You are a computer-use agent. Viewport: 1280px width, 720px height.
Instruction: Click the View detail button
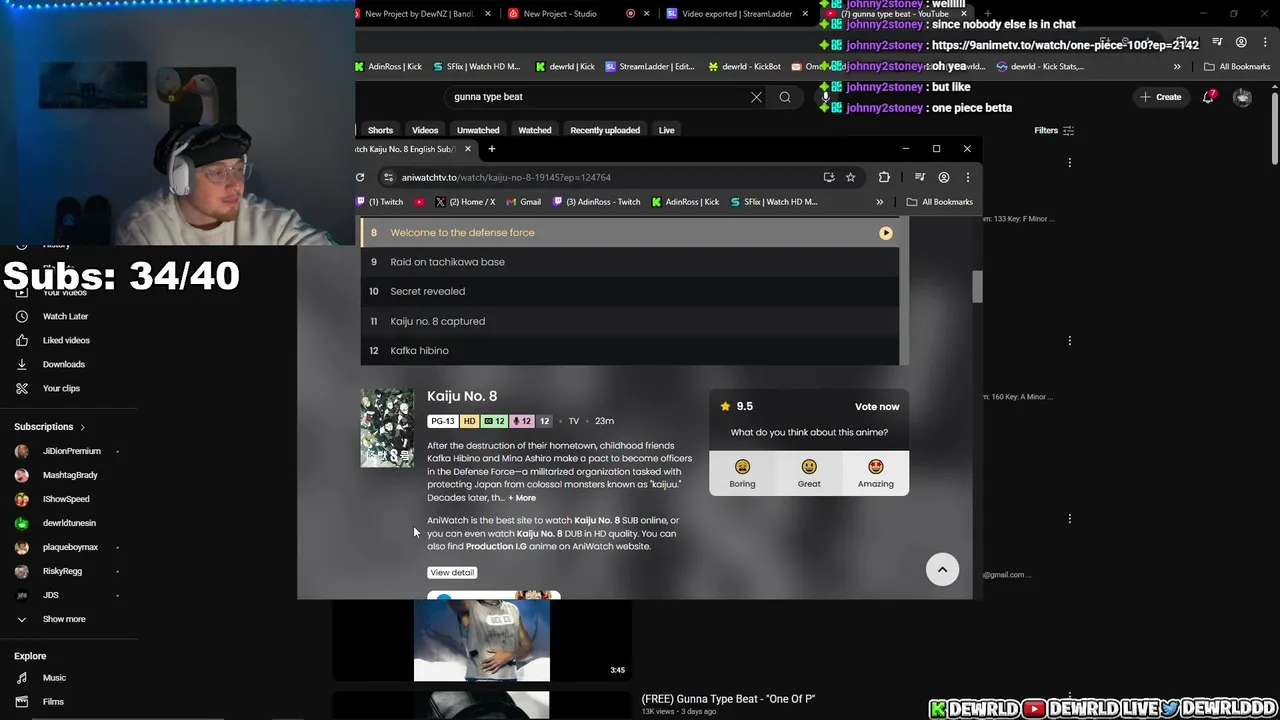[452, 573]
